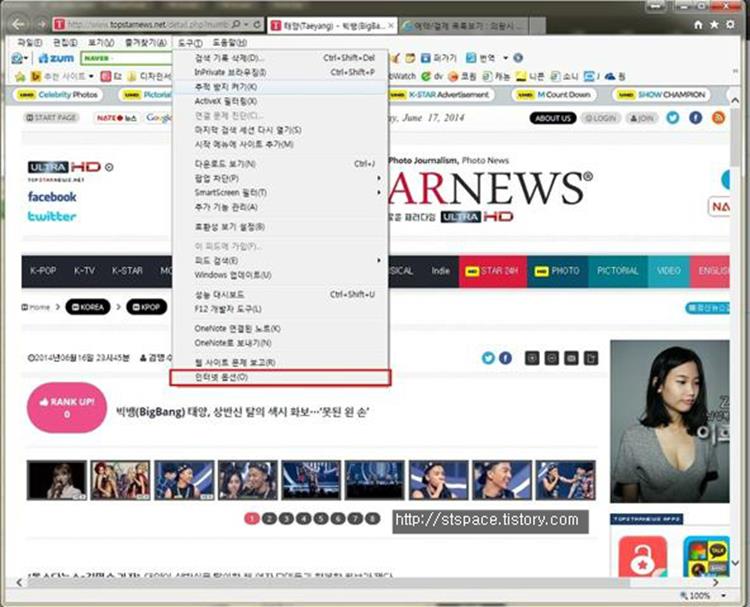Select 인터넷 옵션(O) from the Tools menu
The height and width of the screenshot is (607, 750).
click(280, 377)
